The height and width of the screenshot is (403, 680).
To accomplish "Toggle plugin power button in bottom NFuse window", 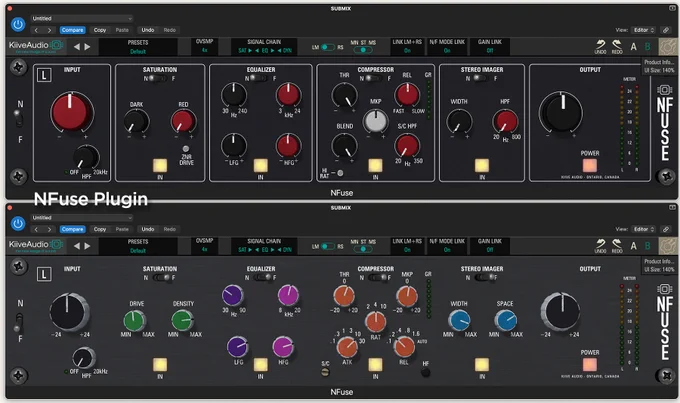I will pyautogui.click(x=18, y=223).
